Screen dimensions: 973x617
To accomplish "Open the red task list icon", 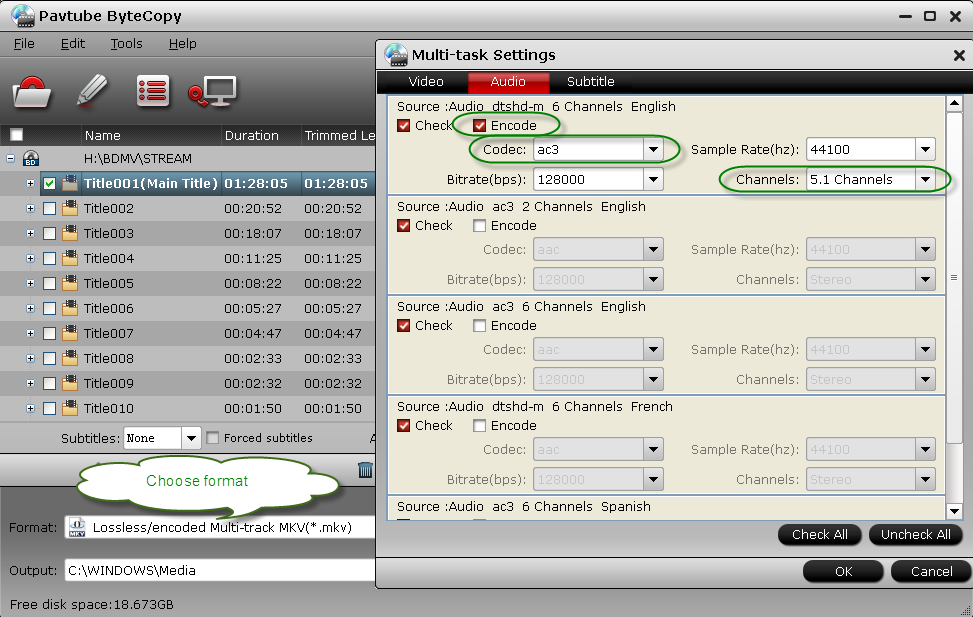I will (x=153, y=92).
